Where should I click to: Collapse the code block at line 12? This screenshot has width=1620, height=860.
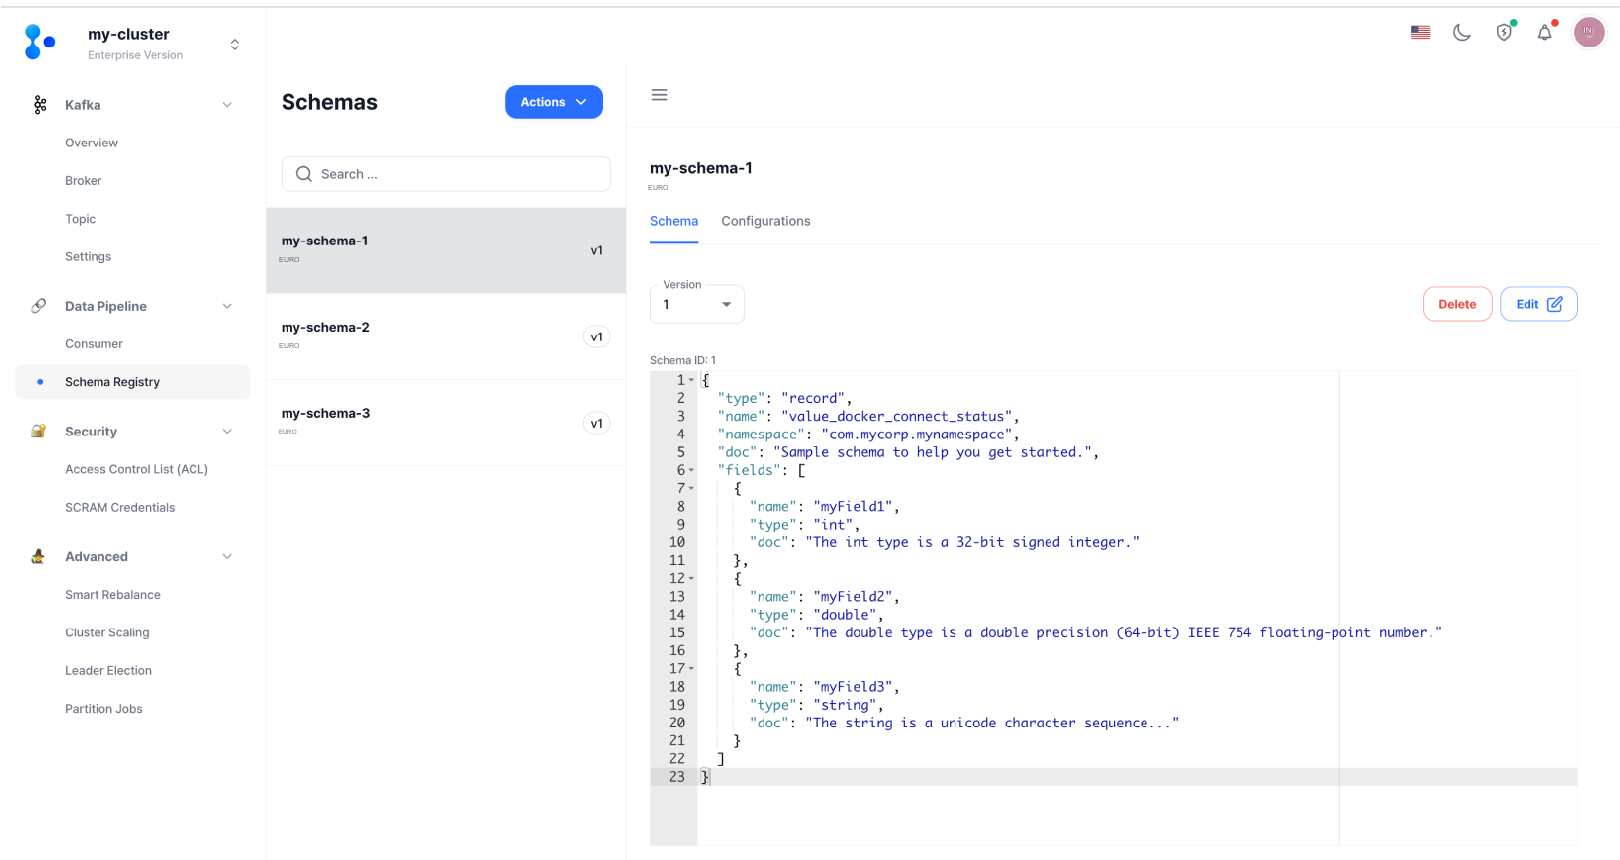point(691,579)
